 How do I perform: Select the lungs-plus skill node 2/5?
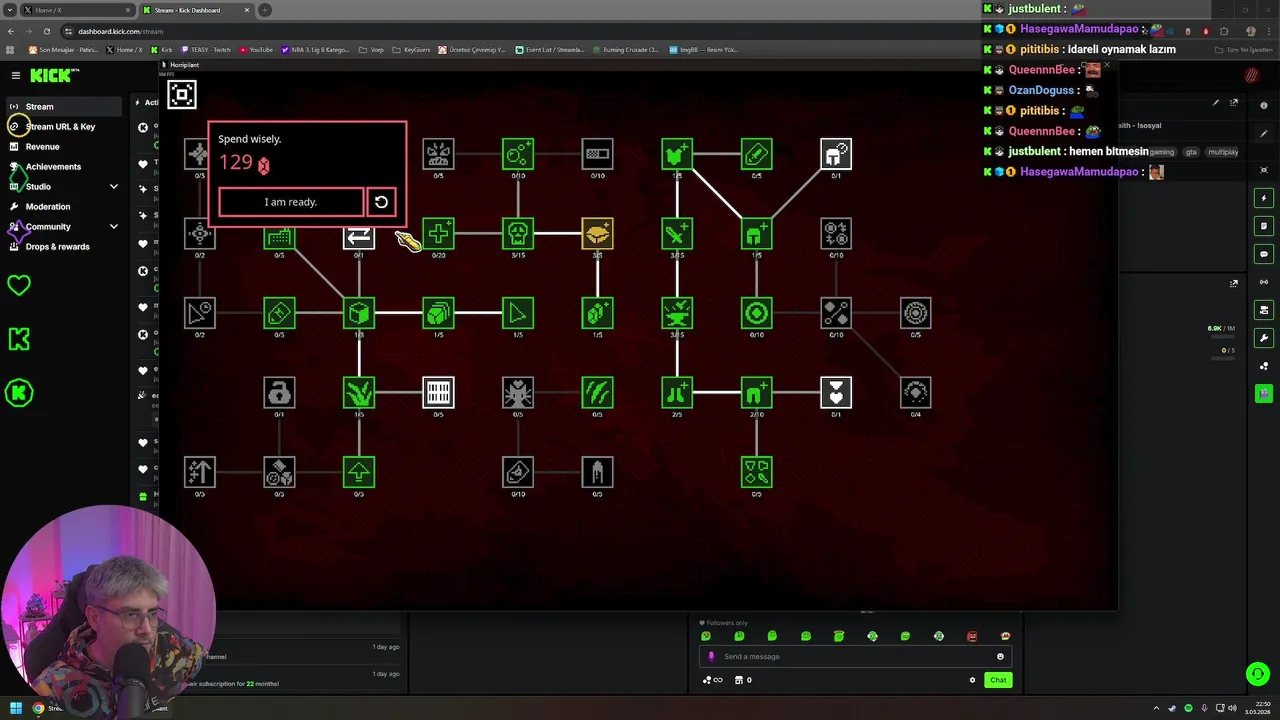[677, 393]
